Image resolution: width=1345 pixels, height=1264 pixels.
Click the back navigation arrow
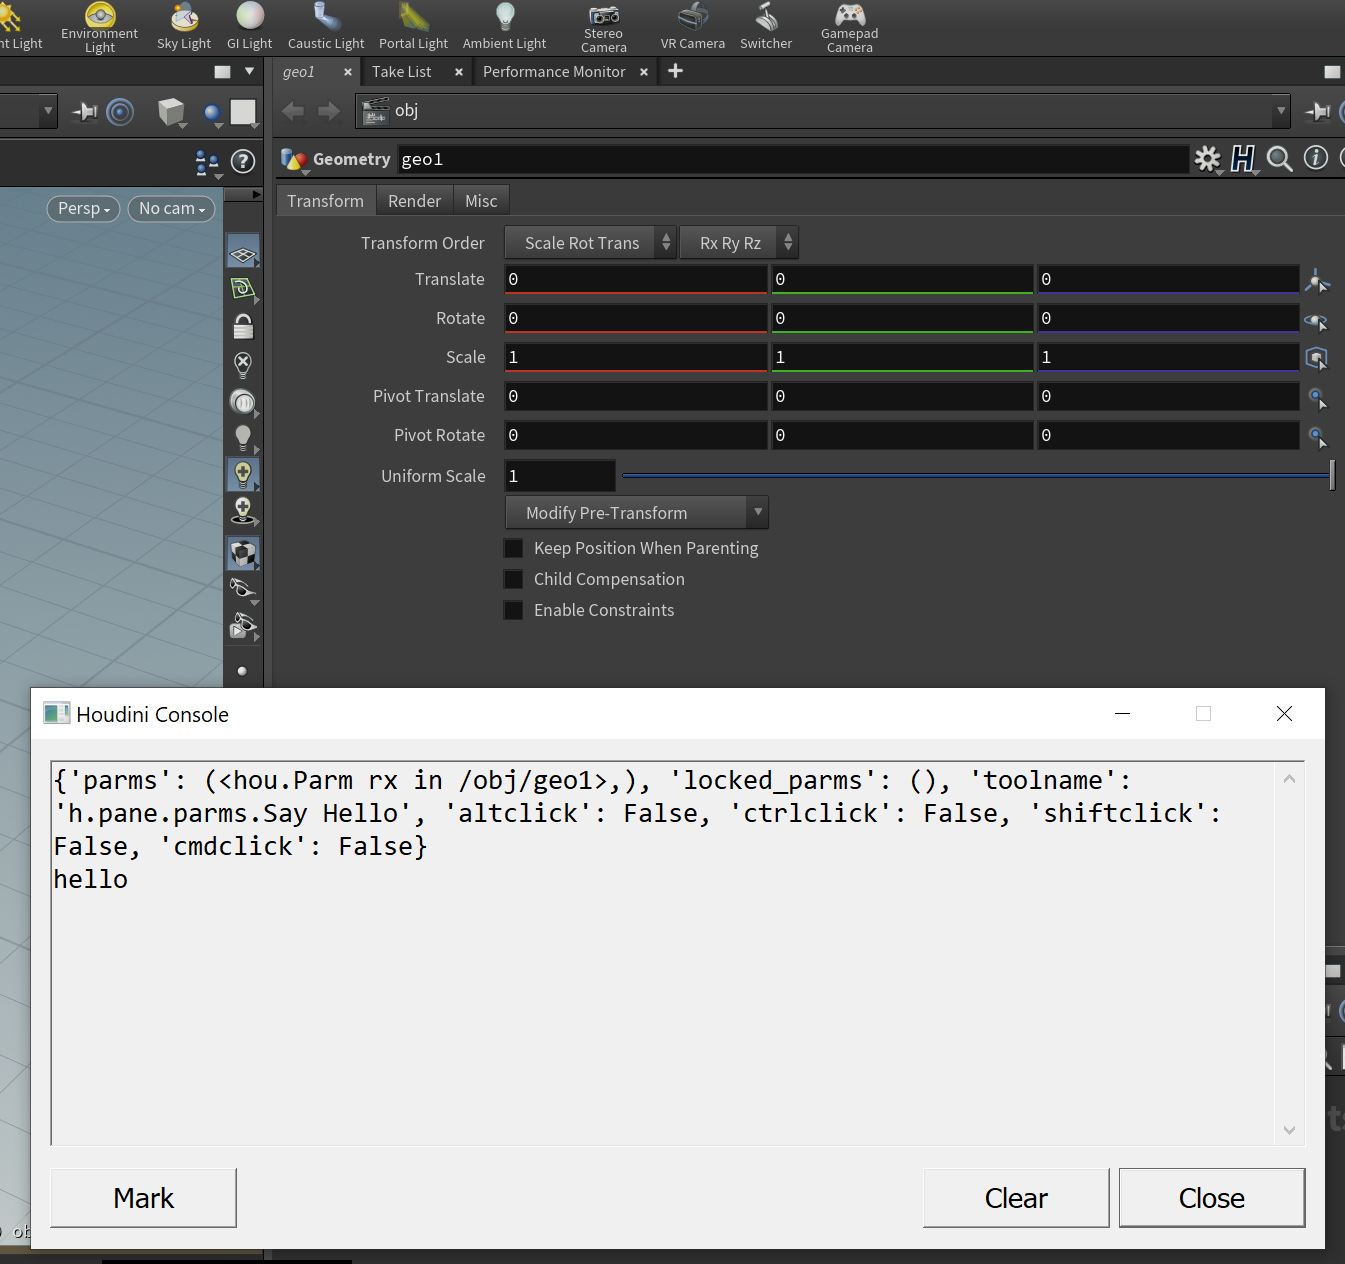292,111
